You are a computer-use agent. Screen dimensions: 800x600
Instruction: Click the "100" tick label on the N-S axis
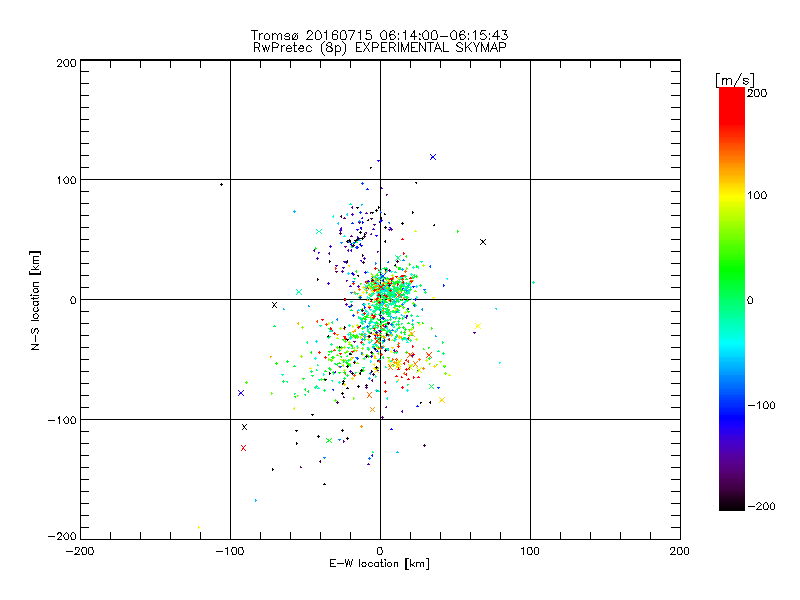(66, 180)
